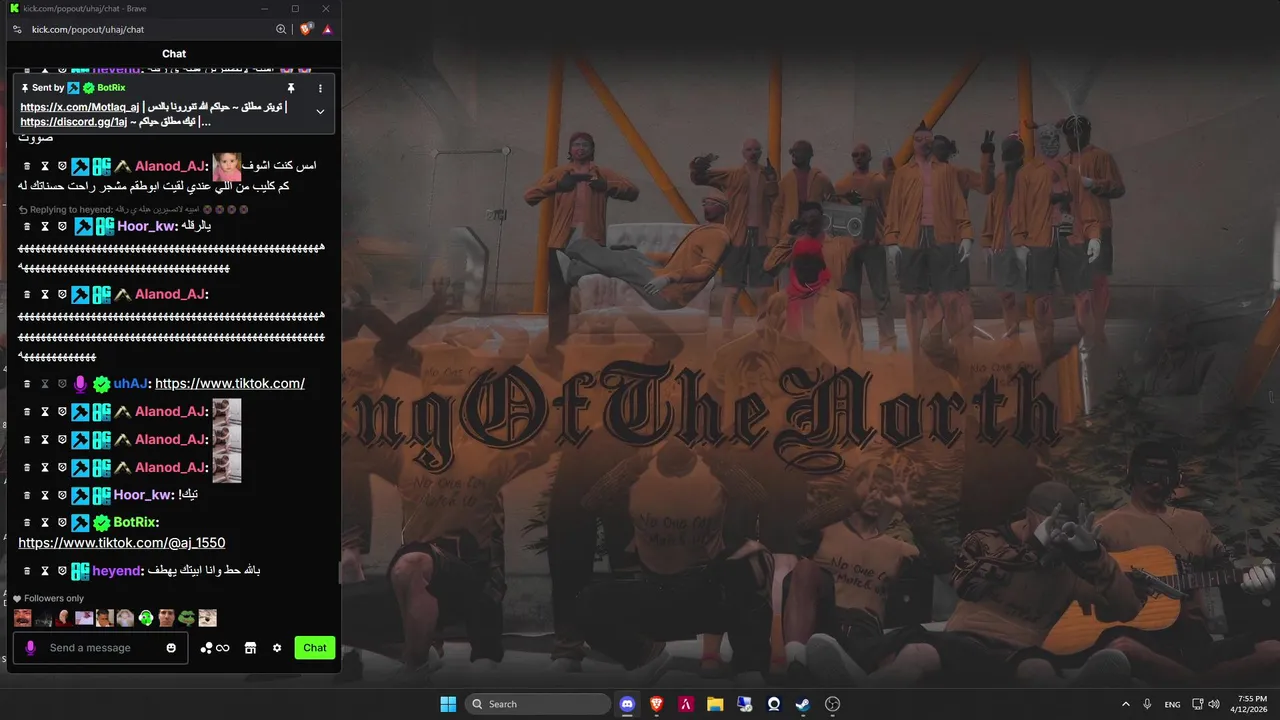Timeout Hoor_kw on the reply to heyend
The height and width of the screenshot is (720, 1280).
tap(44, 226)
